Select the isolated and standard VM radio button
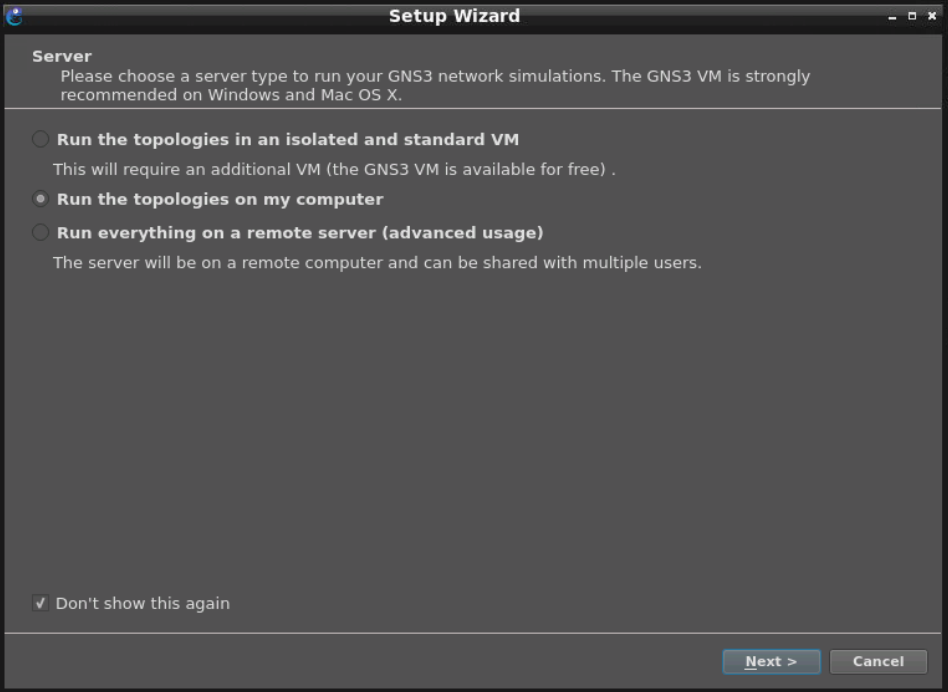Viewport: 948px width, 692px height. pyautogui.click(x=40, y=140)
